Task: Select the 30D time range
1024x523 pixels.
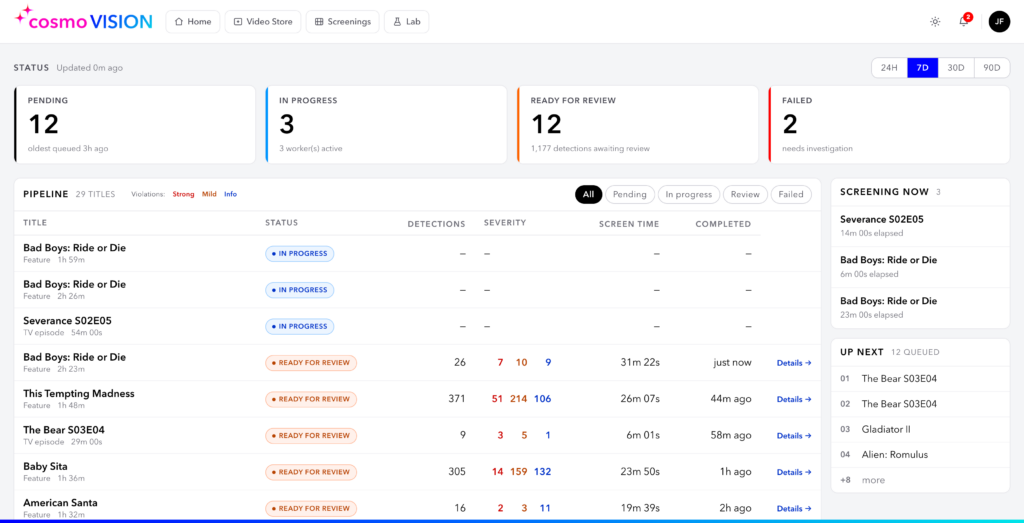Action: point(956,68)
